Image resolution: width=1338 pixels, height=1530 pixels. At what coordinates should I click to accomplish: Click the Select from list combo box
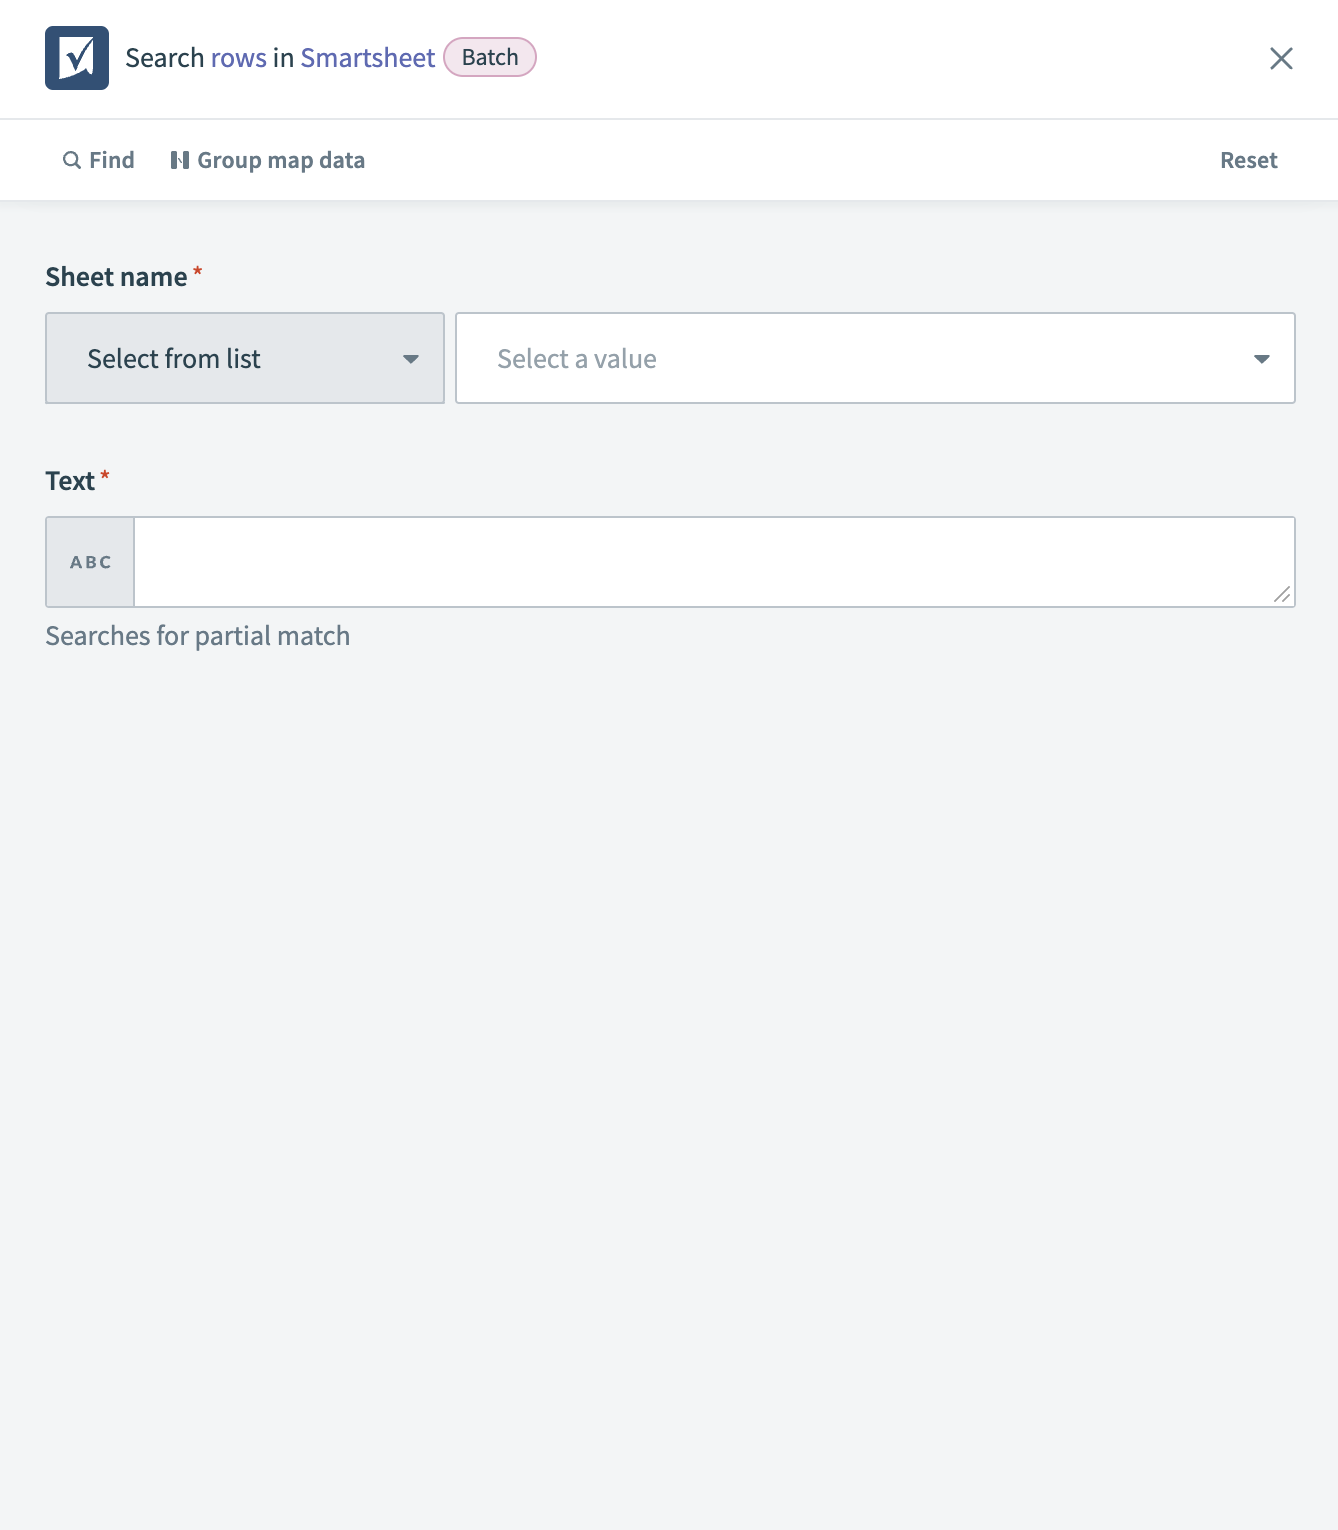point(244,358)
